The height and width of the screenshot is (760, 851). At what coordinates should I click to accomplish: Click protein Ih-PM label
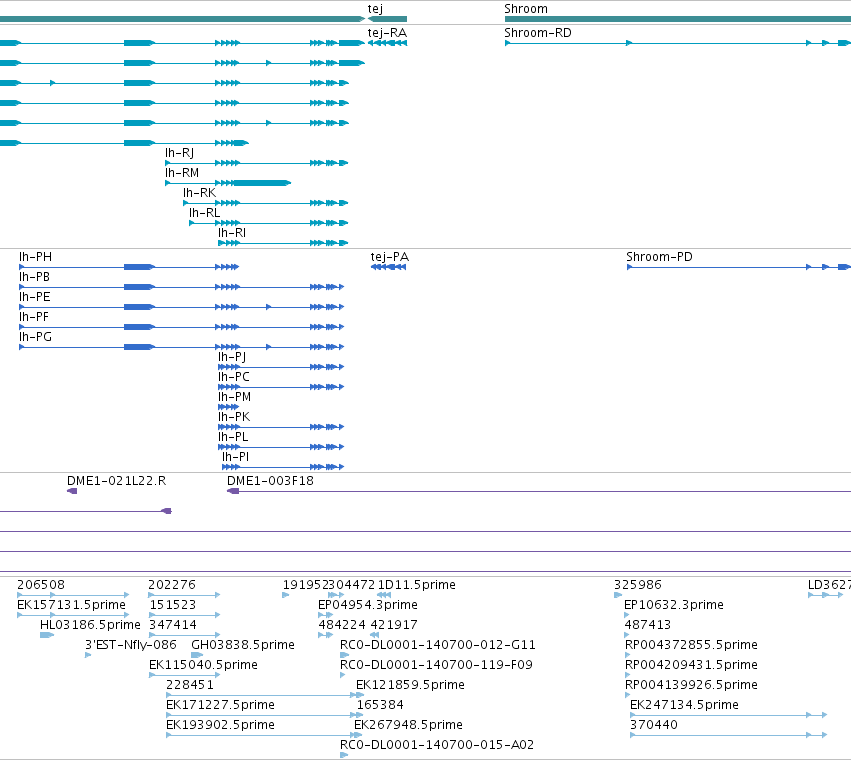tap(234, 397)
